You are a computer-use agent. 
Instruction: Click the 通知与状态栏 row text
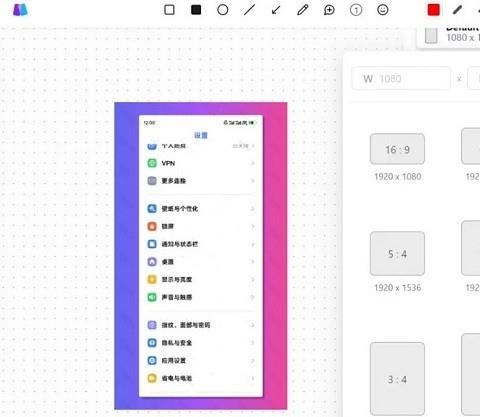click(x=180, y=244)
